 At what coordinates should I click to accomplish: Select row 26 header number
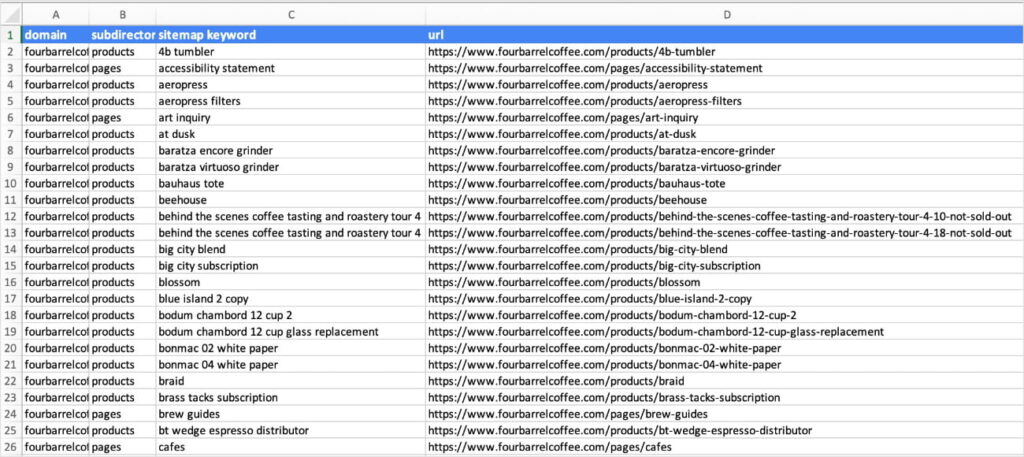click(11, 447)
